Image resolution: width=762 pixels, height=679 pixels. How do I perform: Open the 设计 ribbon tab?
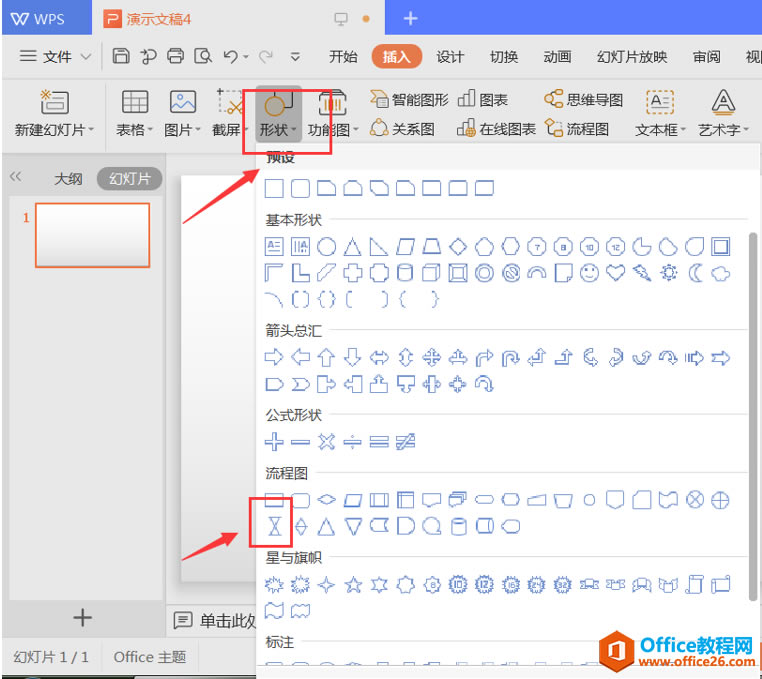tap(450, 57)
